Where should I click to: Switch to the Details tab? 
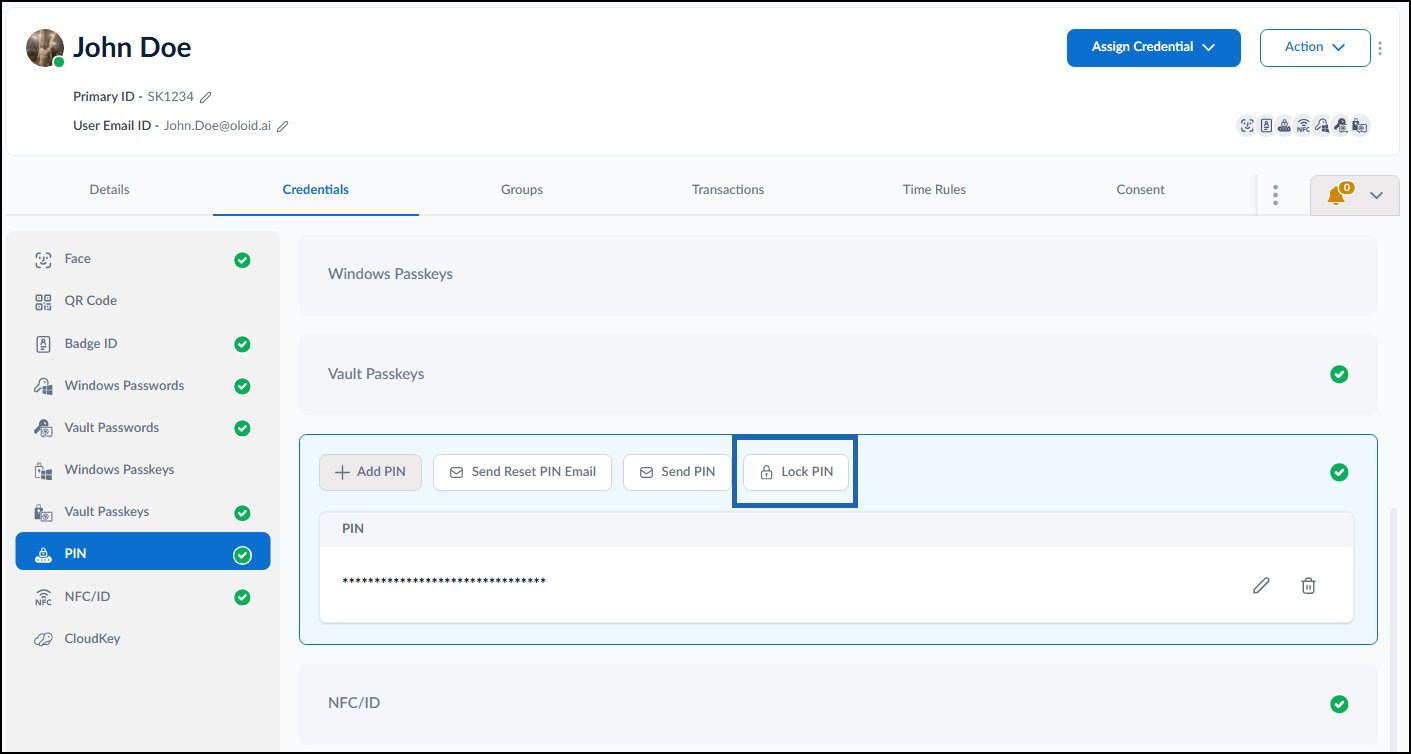(109, 189)
